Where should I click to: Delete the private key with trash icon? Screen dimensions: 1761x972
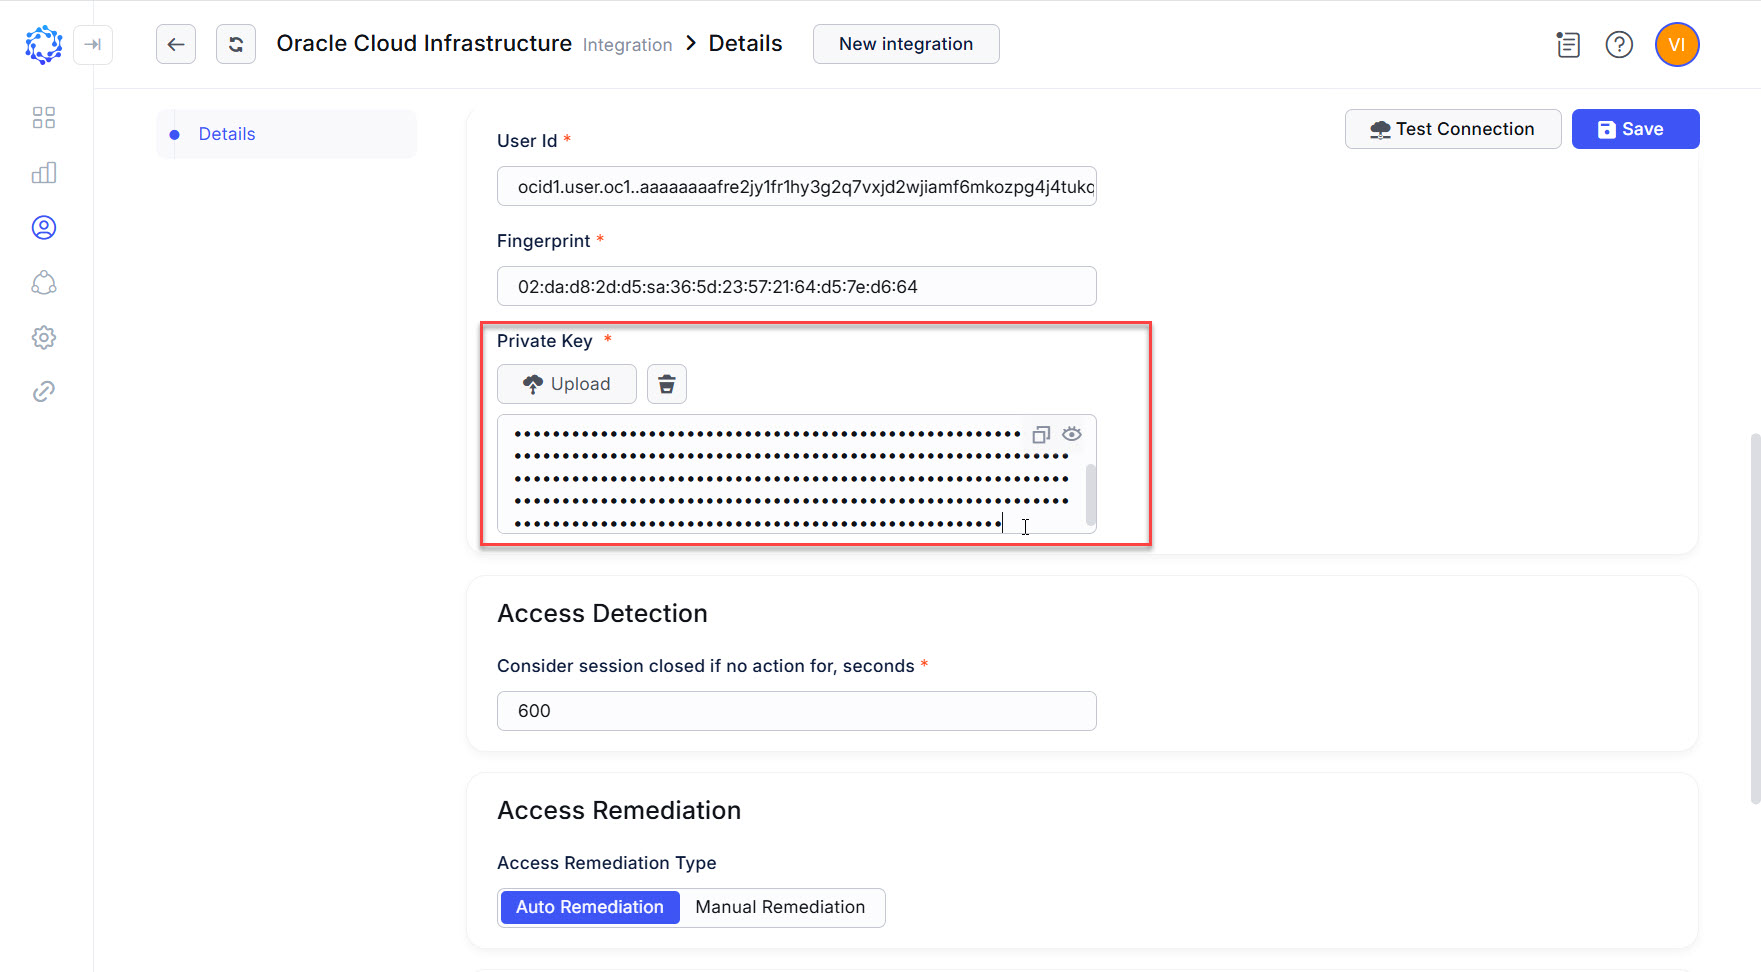667,384
